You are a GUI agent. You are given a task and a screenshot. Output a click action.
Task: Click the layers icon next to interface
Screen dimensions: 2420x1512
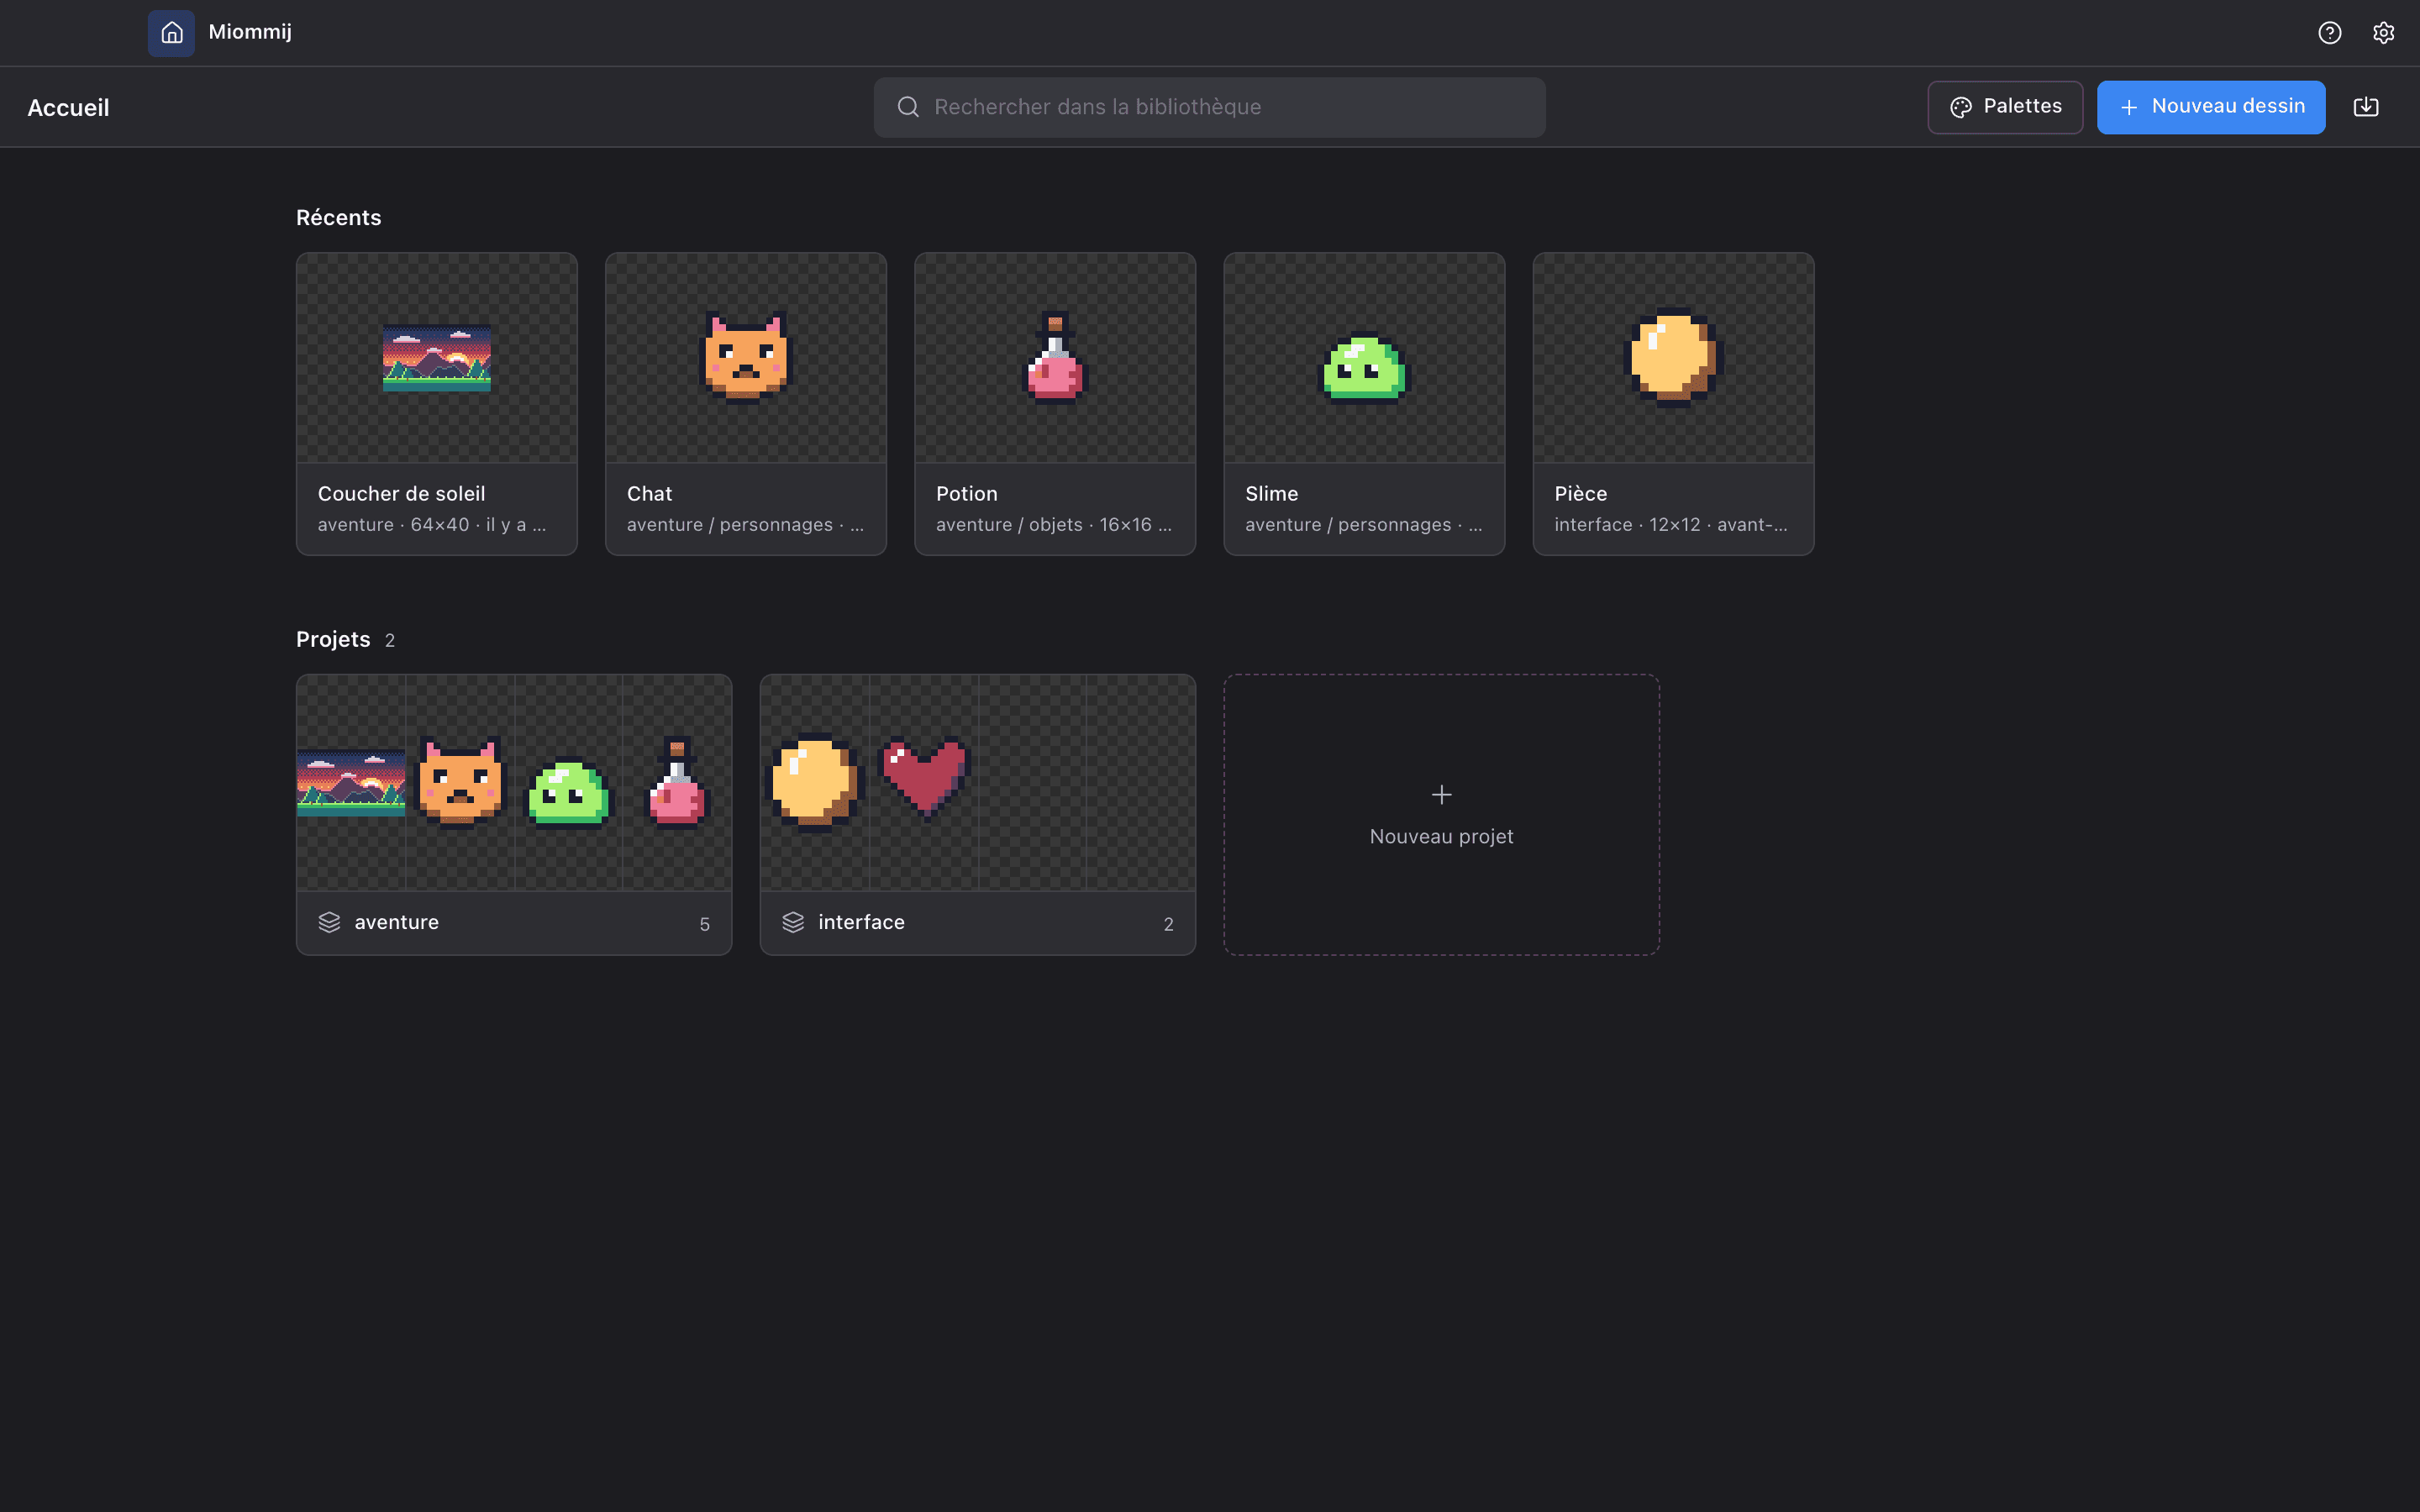pos(793,922)
